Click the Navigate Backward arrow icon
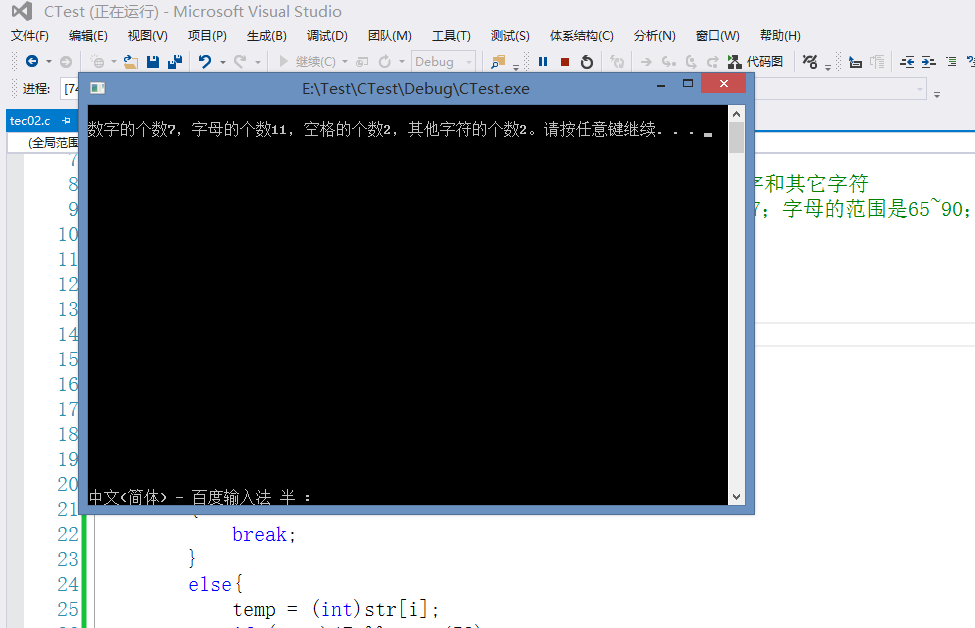 coord(32,62)
